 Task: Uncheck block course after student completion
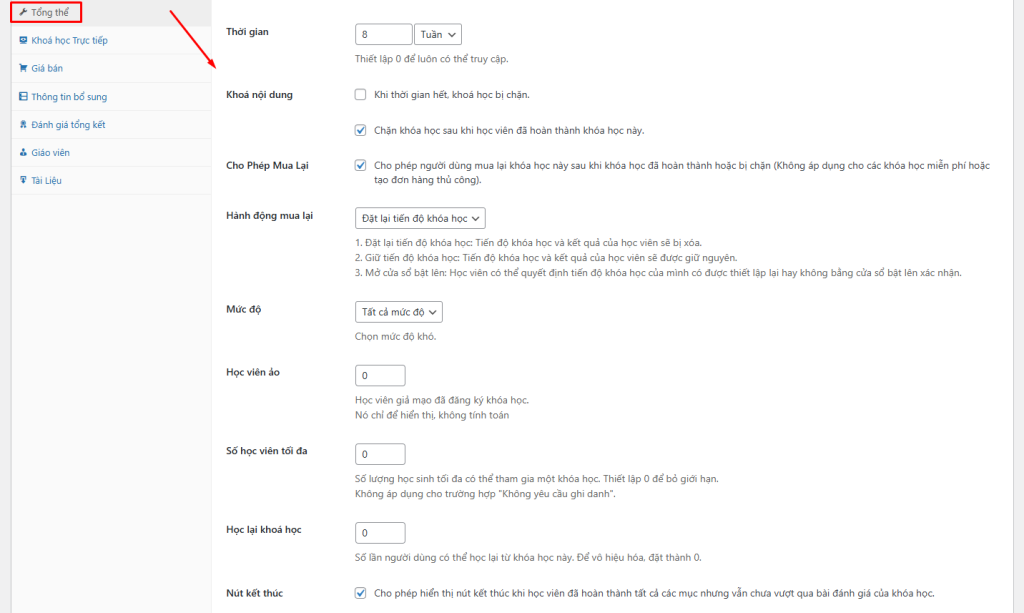tap(361, 130)
